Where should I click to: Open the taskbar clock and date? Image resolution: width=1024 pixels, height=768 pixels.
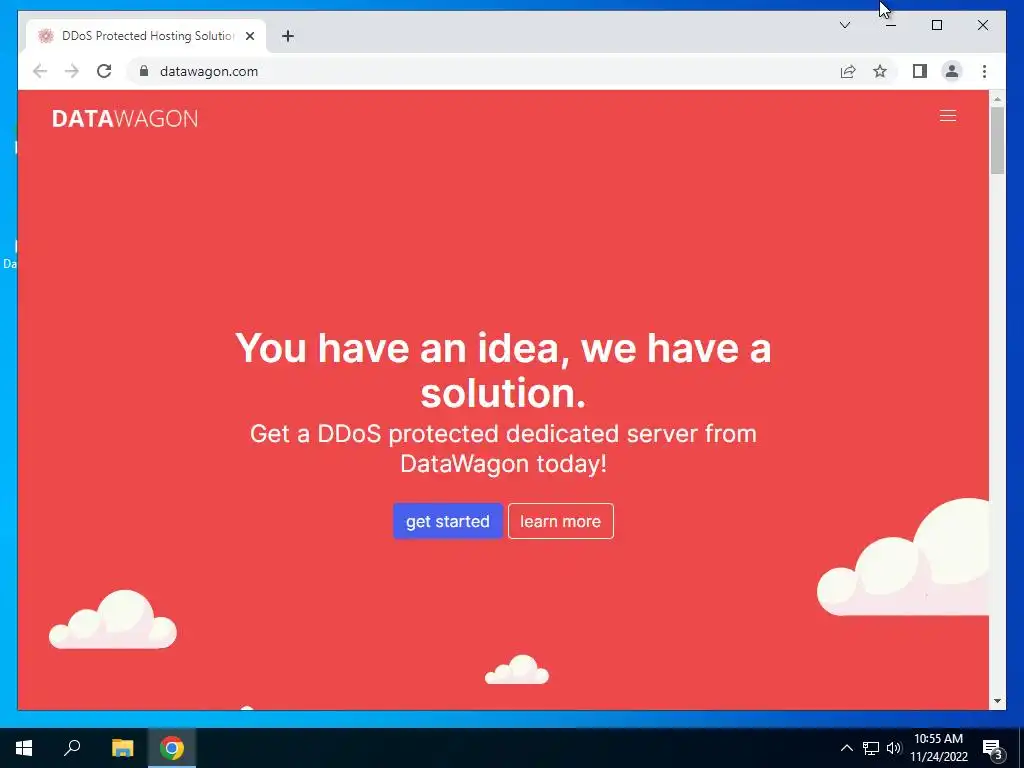tap(938, 748)
